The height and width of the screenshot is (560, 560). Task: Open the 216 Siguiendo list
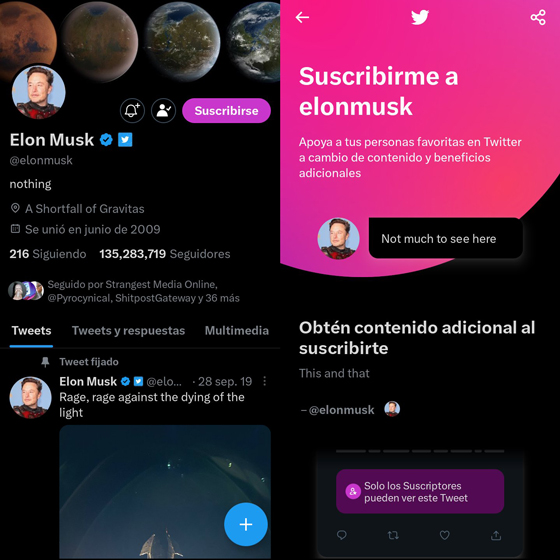click(48, 254)
